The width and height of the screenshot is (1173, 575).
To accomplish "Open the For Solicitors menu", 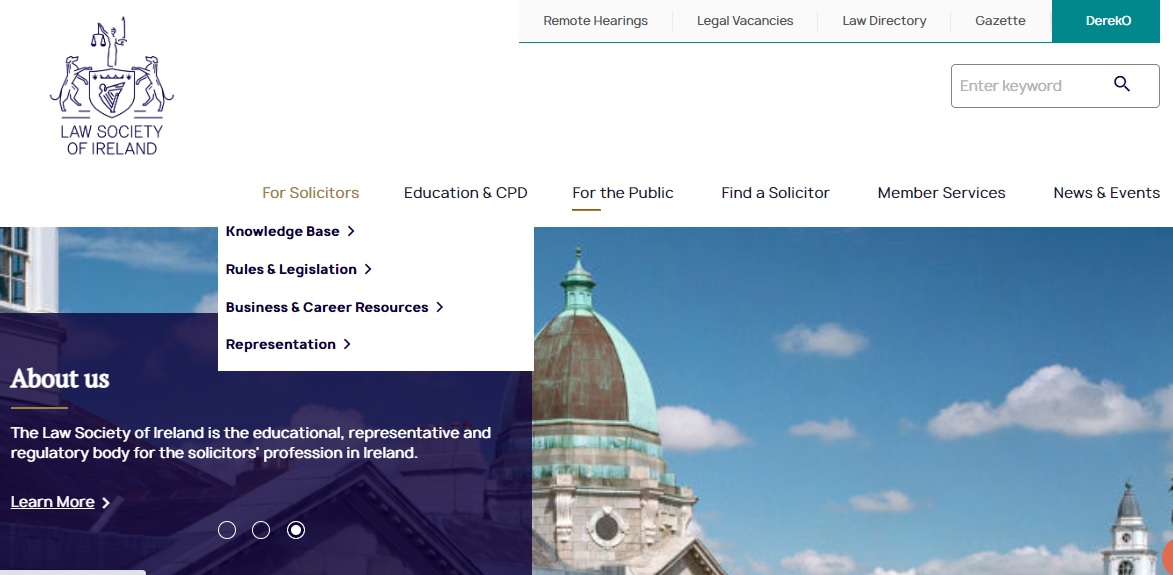I will 310,193.
